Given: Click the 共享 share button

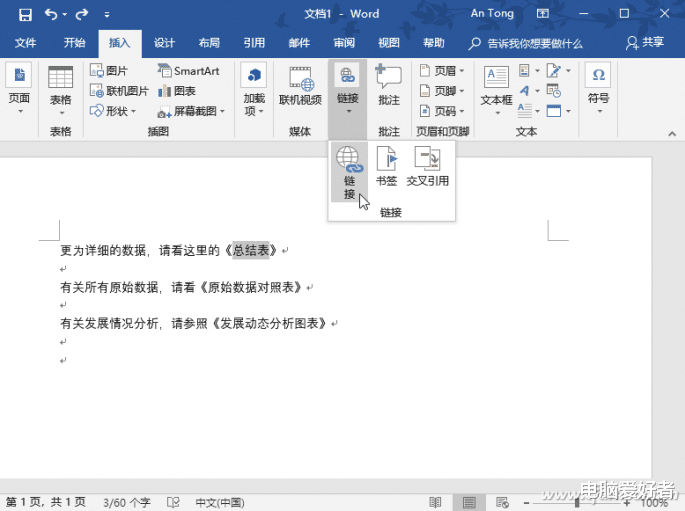Looking at the screenshot, I should pos(645,42).
